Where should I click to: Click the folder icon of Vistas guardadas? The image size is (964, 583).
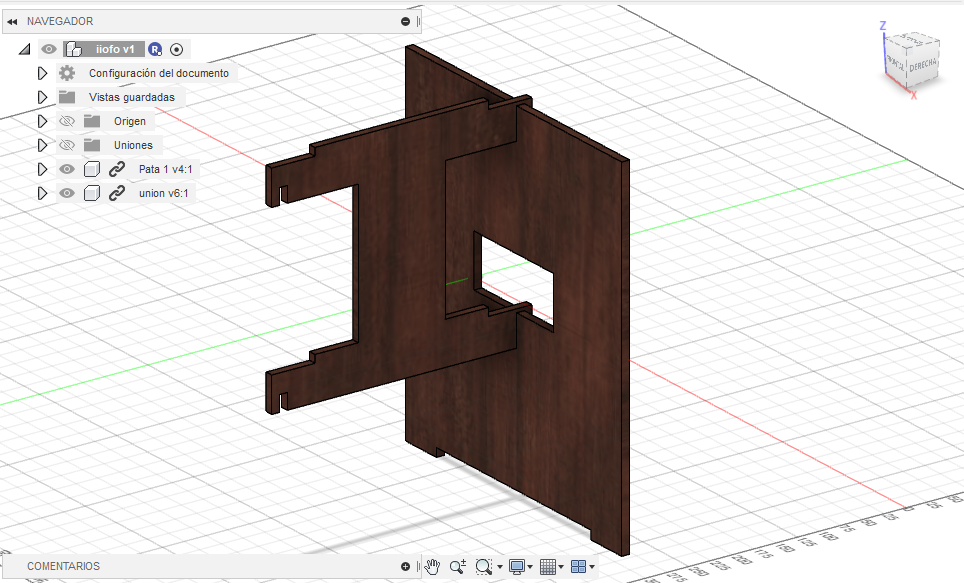pyautogui.click(x=67, y=97)
